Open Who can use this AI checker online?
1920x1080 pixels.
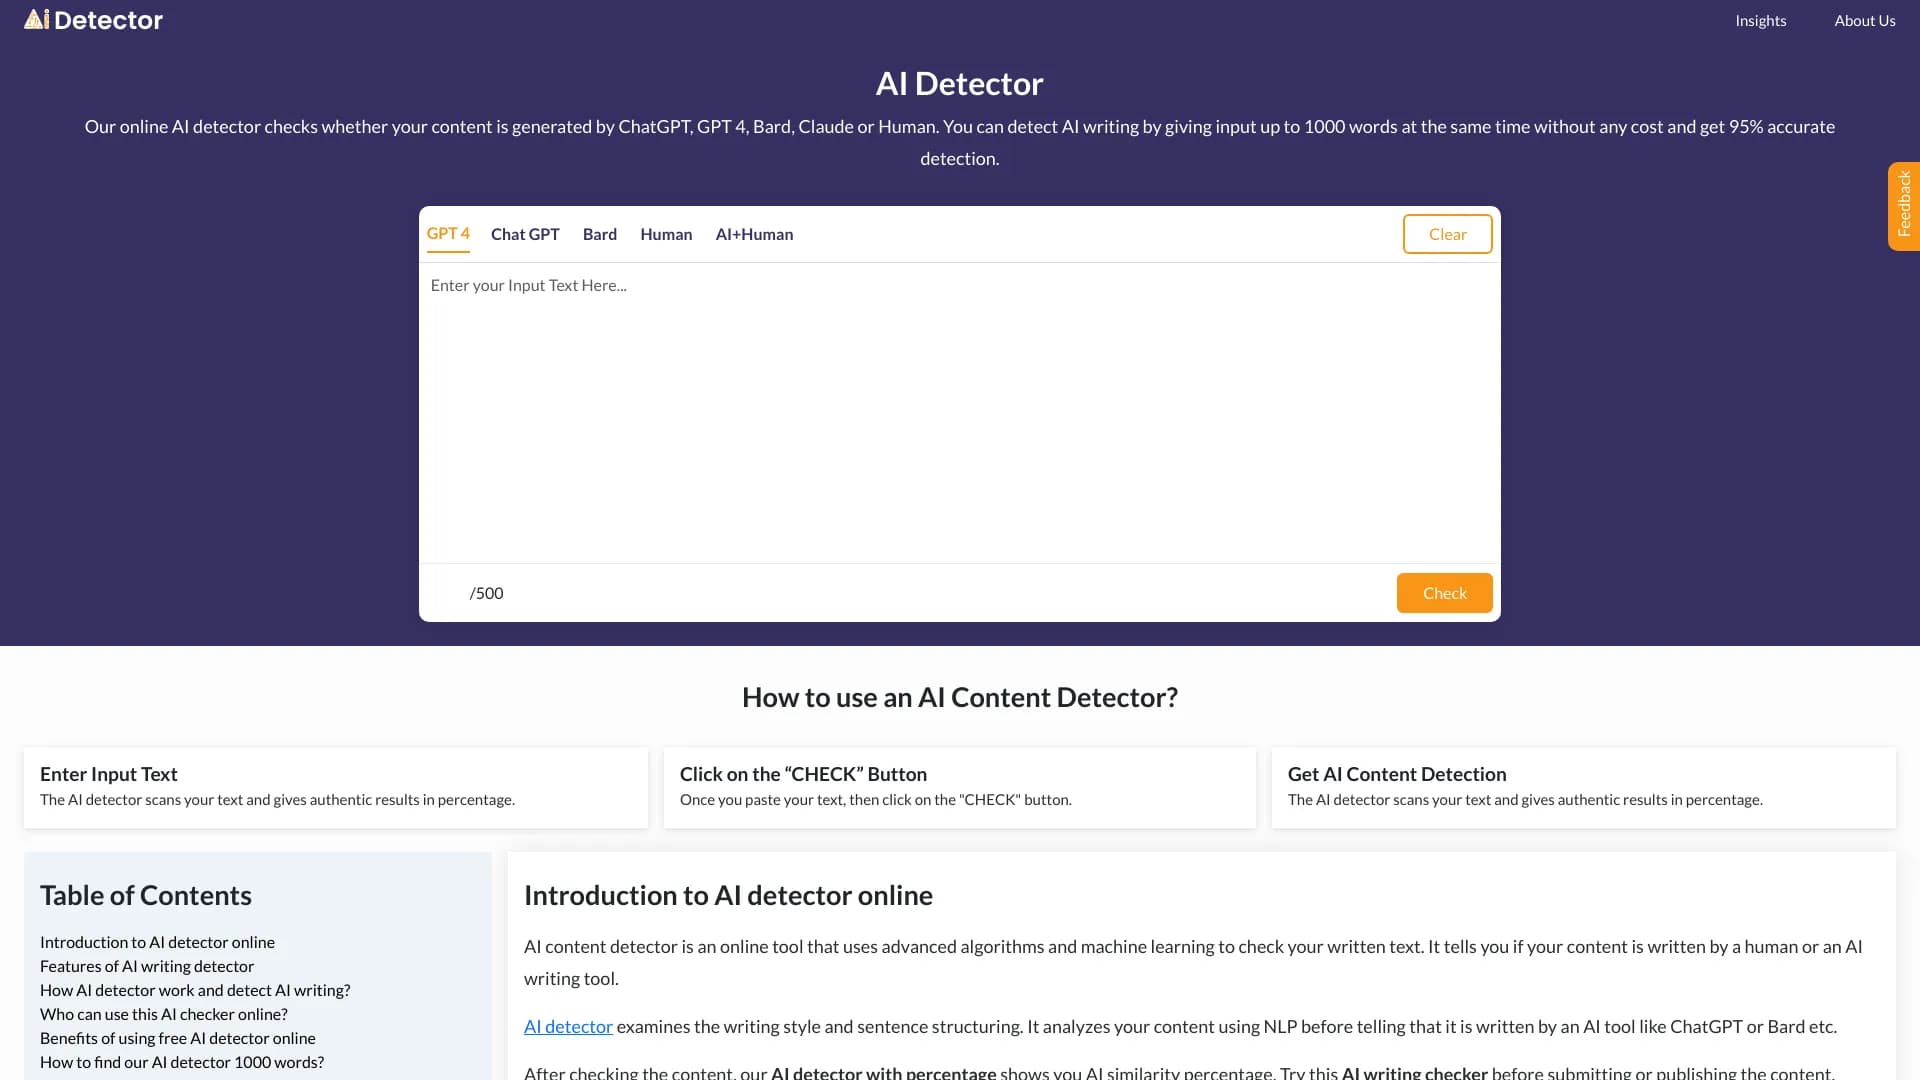point(163,1014)
